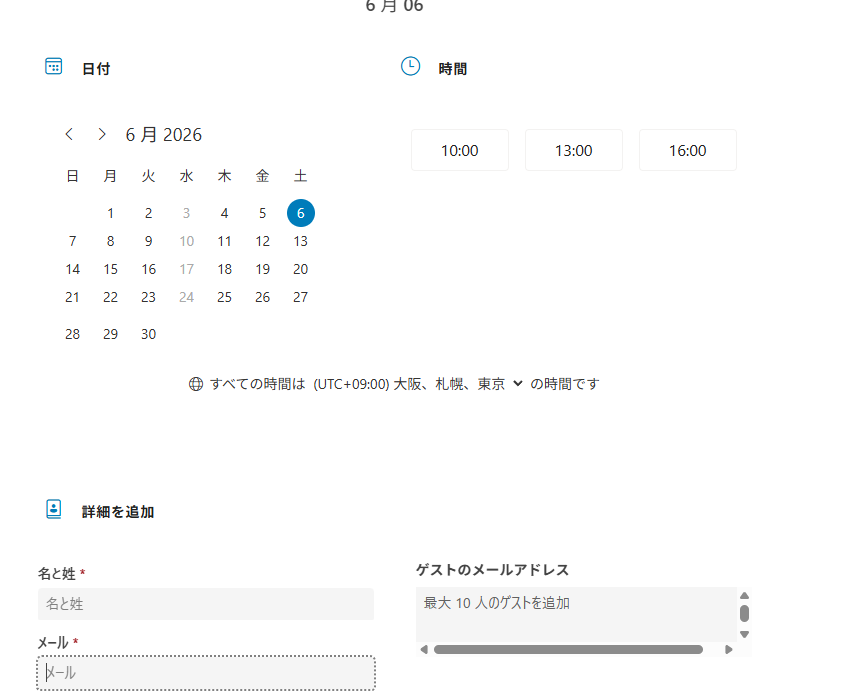Pick June 5 on the calendar

[x=263, y=213]
